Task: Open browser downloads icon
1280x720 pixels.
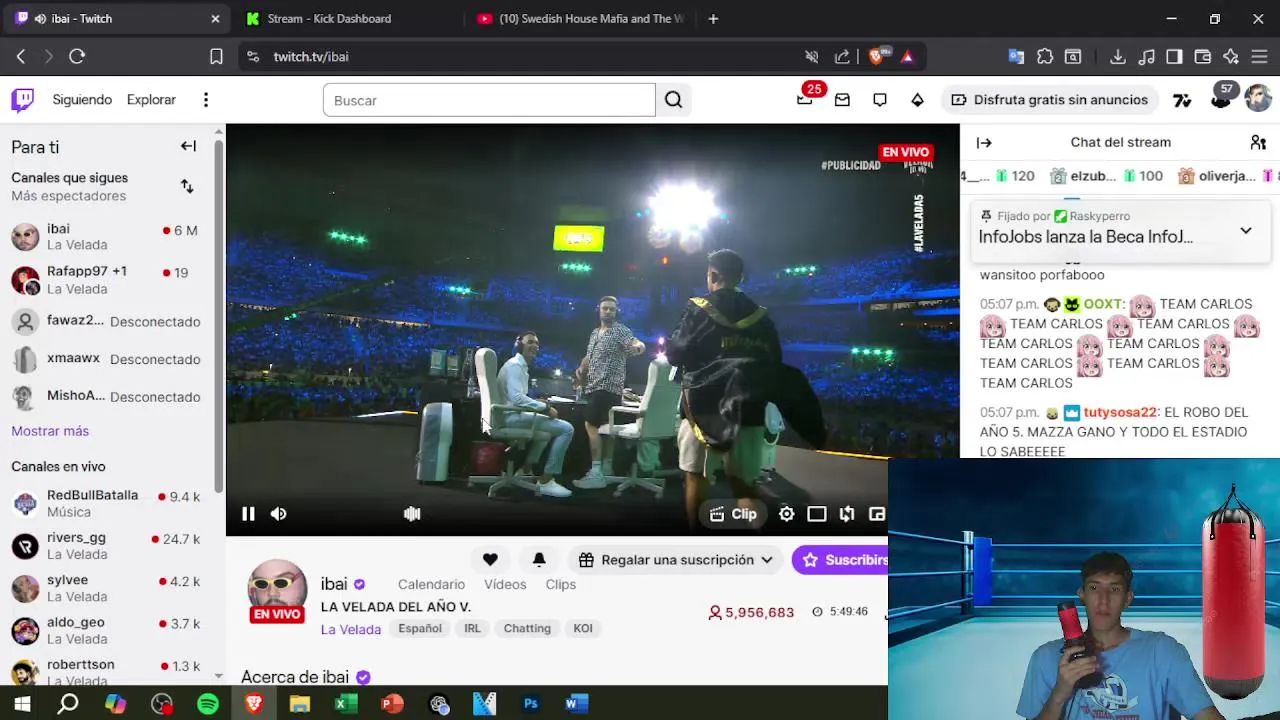Action: tap(1118, 57)
